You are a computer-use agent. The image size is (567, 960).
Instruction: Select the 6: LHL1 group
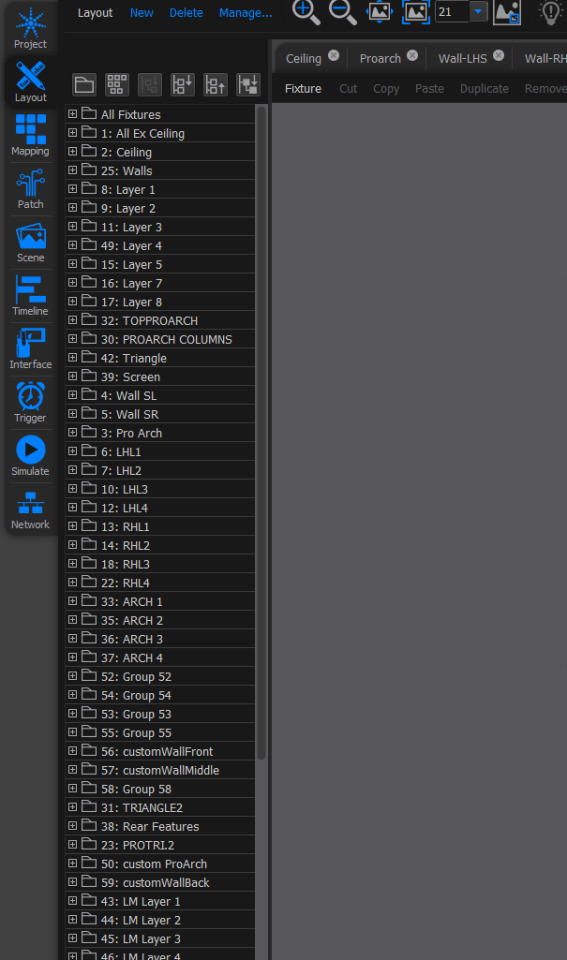(x=160, y=451)
